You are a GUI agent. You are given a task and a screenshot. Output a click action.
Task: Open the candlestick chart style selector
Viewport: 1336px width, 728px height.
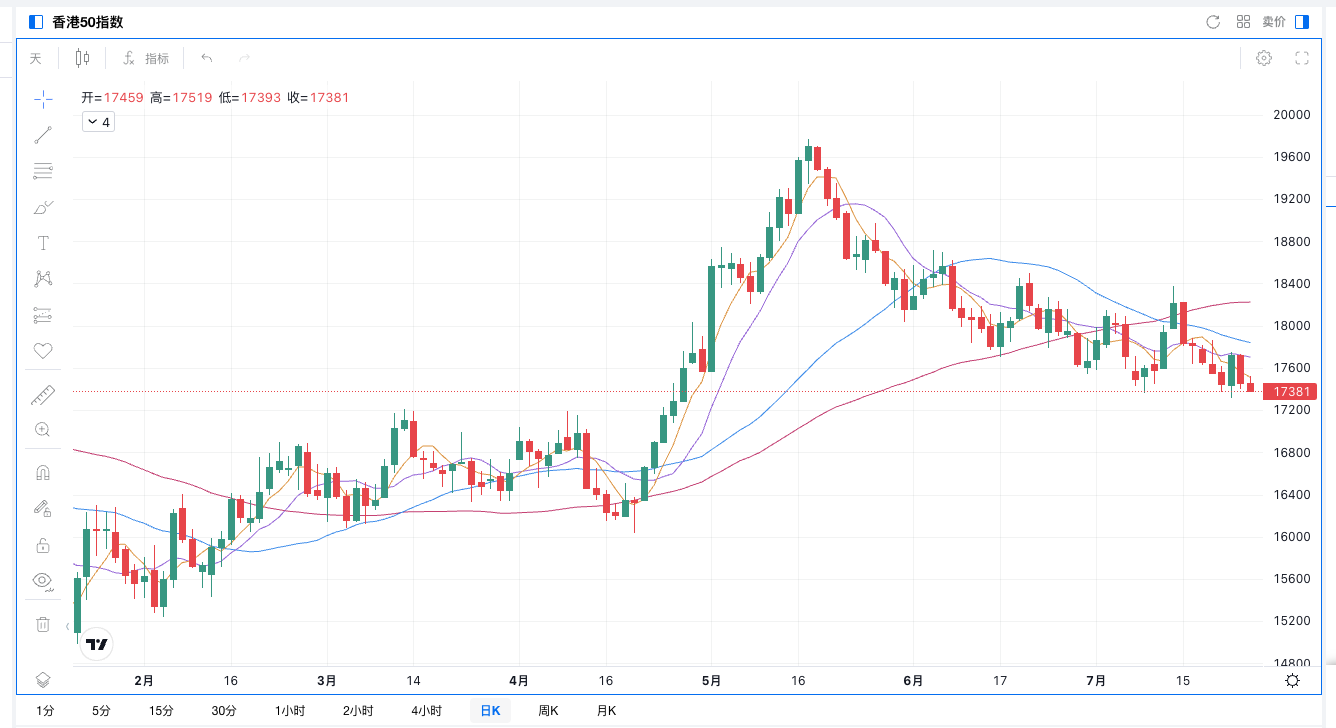pos(82,58)
